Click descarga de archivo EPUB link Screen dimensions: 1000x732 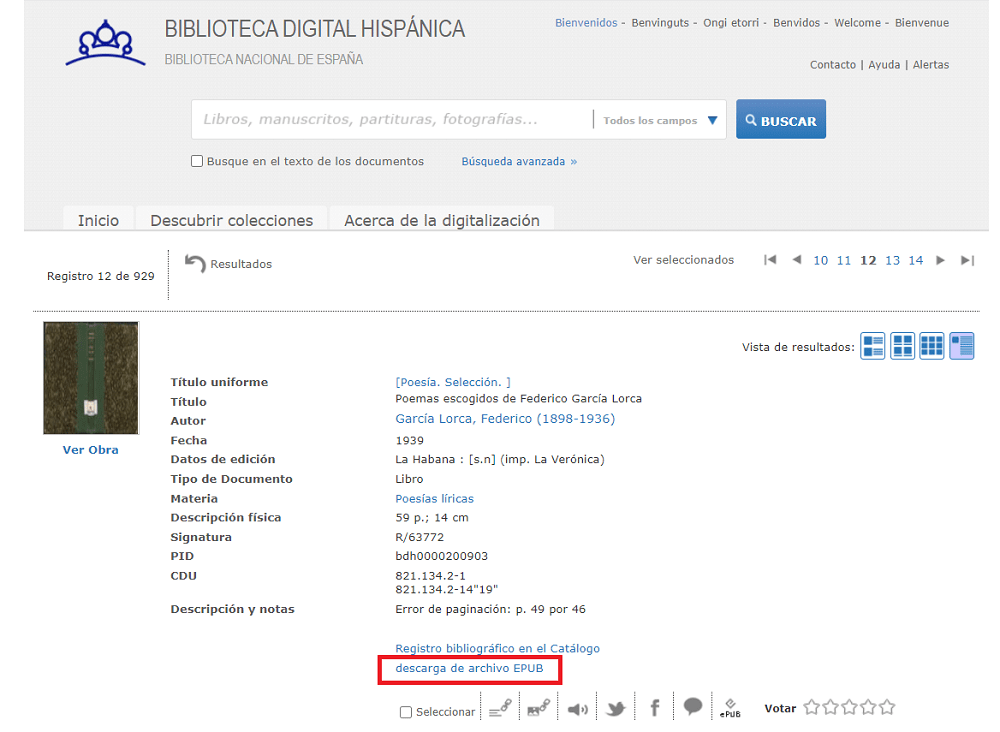pos(469,668)
